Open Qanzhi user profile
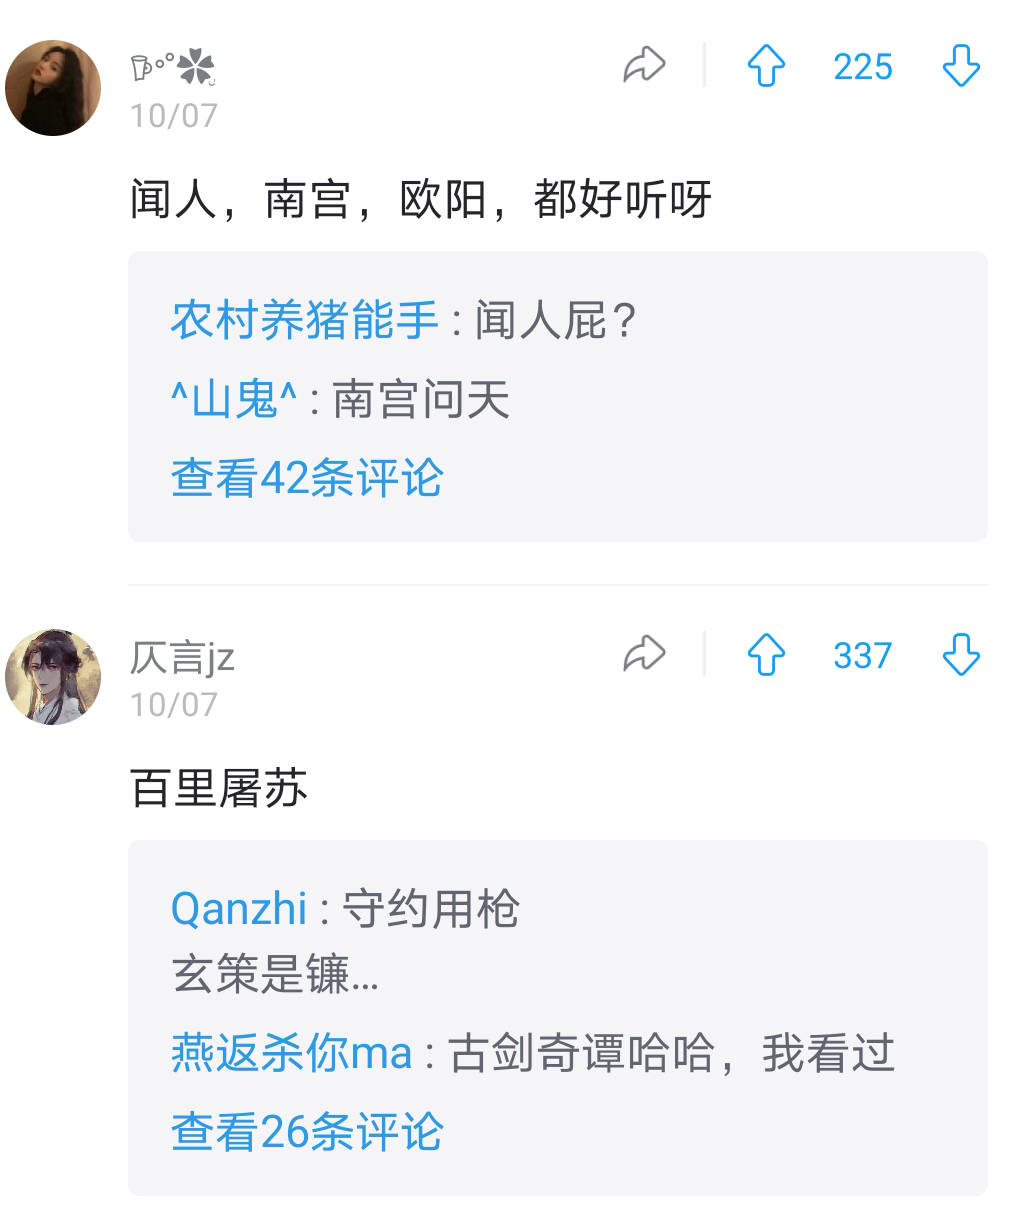 tap(239, 909)
